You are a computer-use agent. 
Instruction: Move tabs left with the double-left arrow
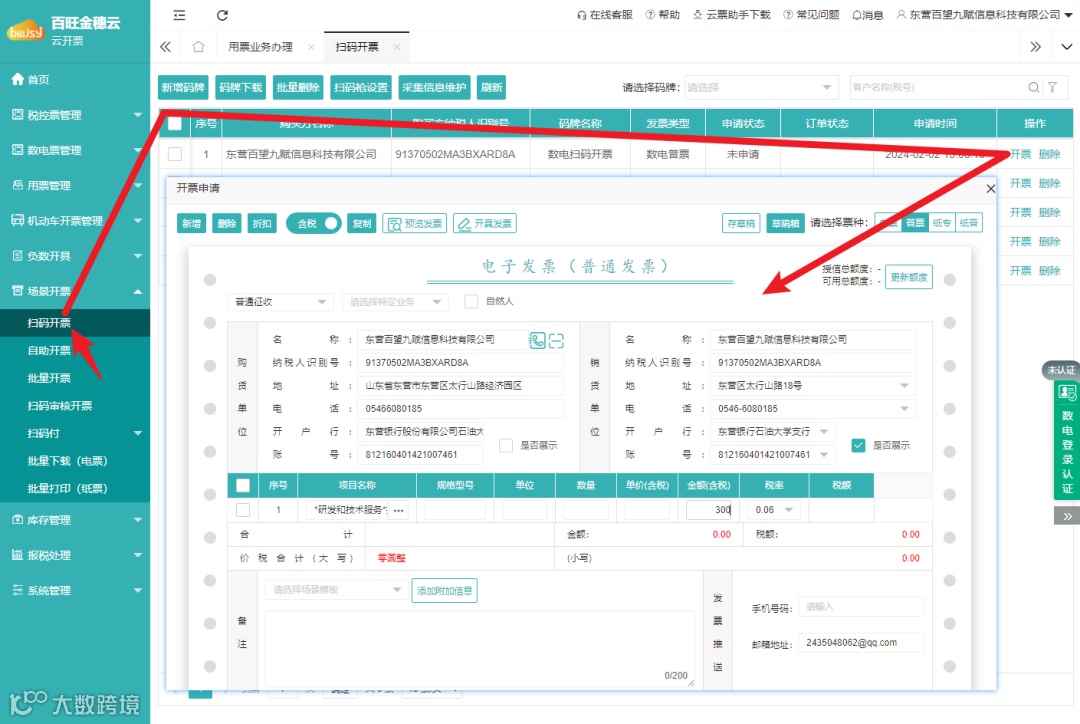coord(165,47)
